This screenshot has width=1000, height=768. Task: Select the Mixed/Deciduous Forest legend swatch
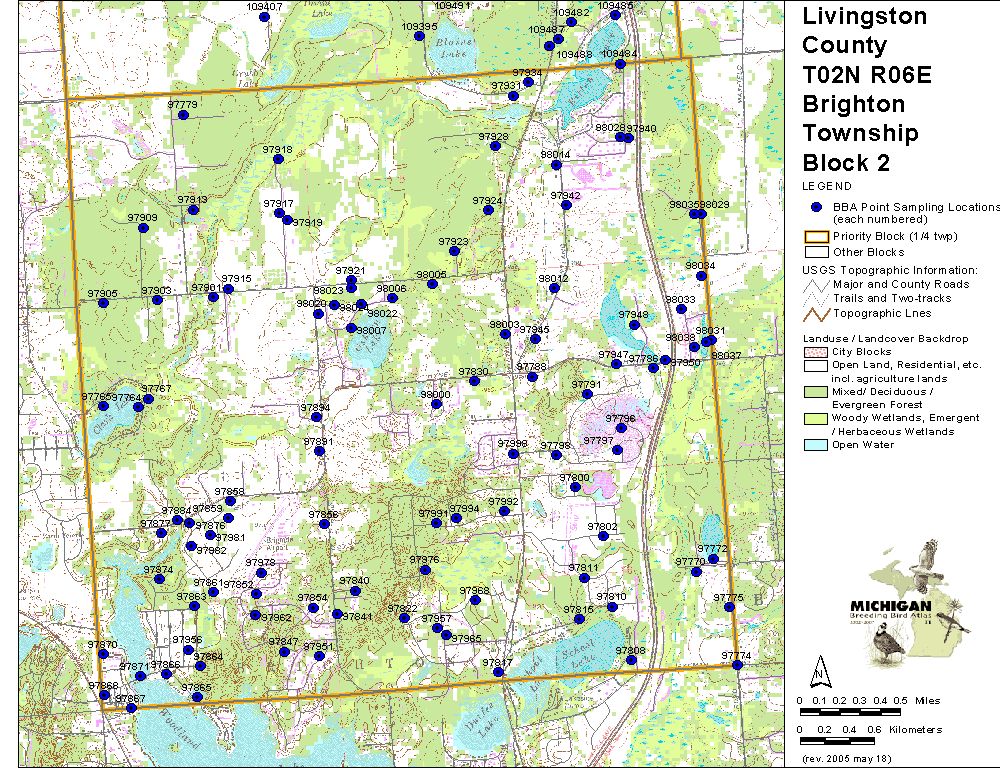point(816,392)
